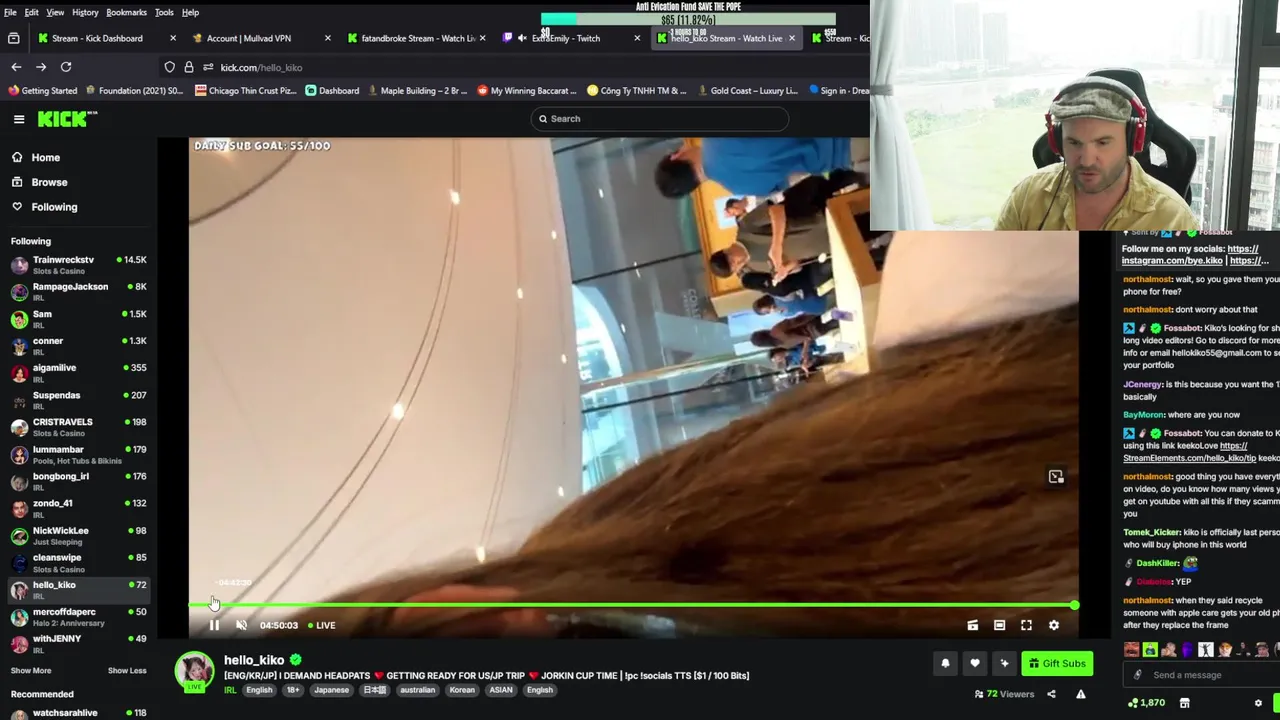
Task: Type in Send a message field
Action: (1200, 675)
